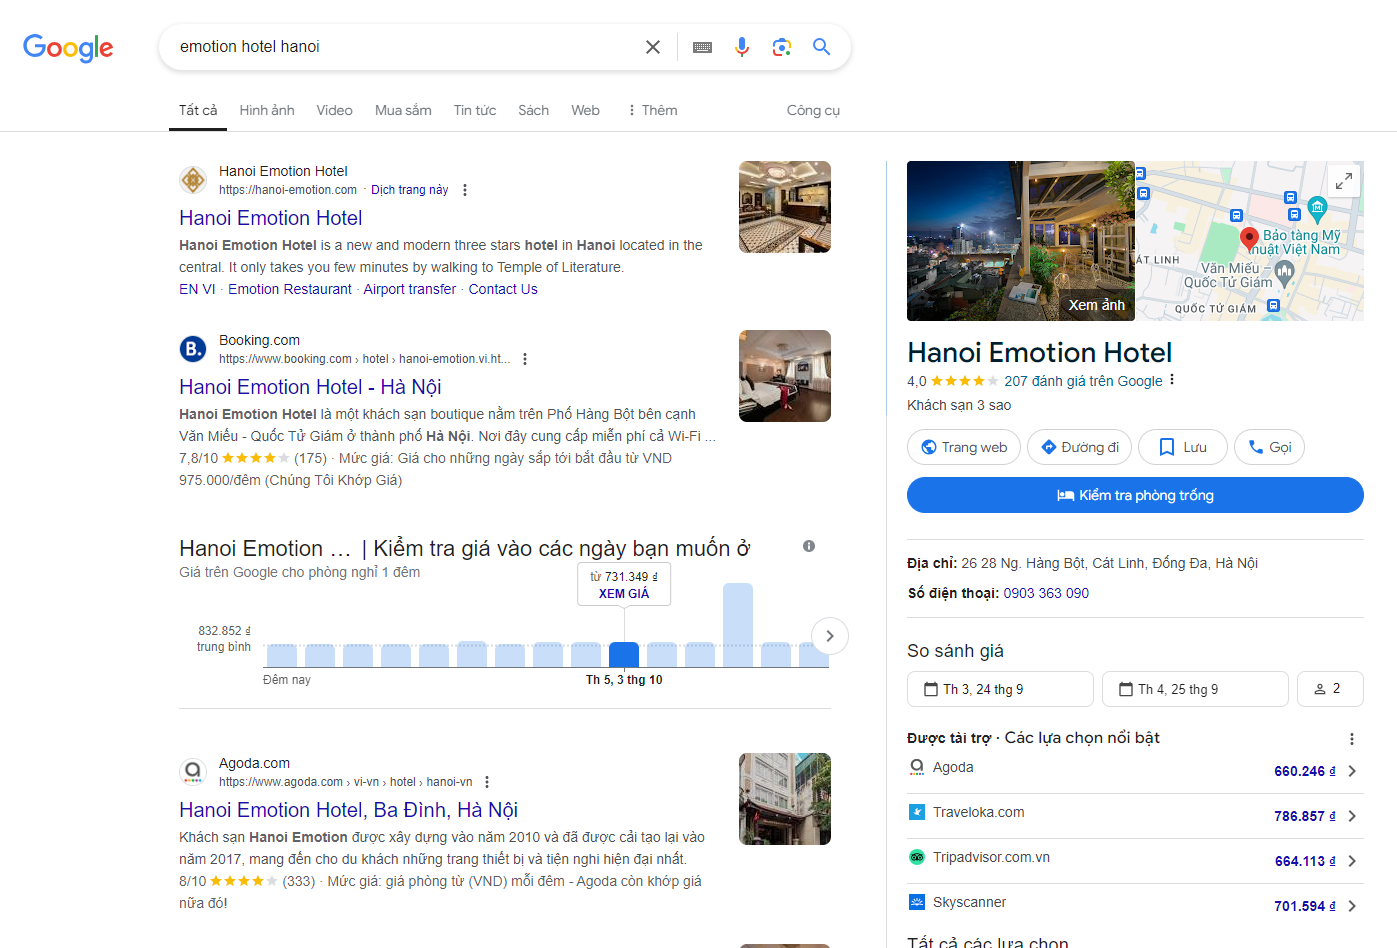The width and height of the screenshot is (1397, 948).
Task: Click Xem ảnh on hotel photo
Action: click(x=1096, y=305)
